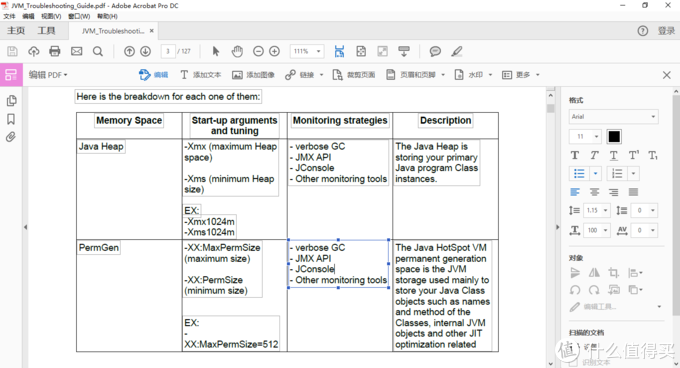
Task: Open read mode toolbar icon
Action: coord(404,52)
